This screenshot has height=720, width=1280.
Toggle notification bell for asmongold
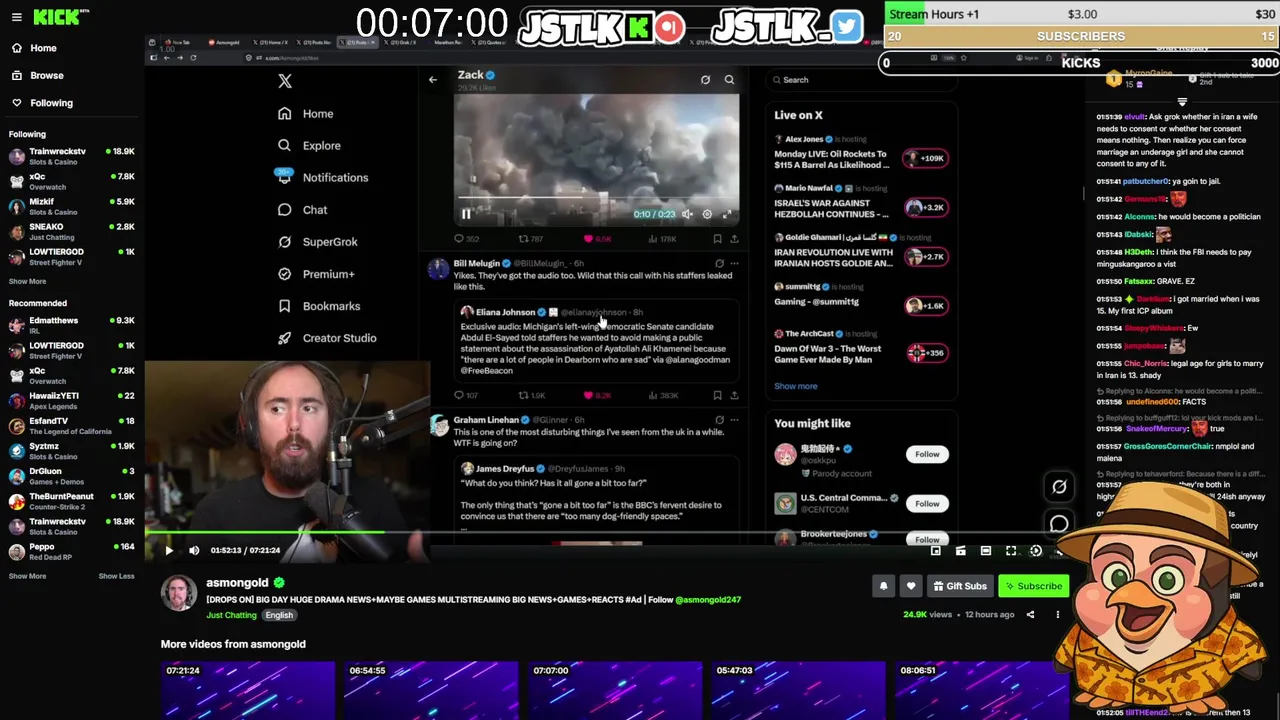[883, 586]
